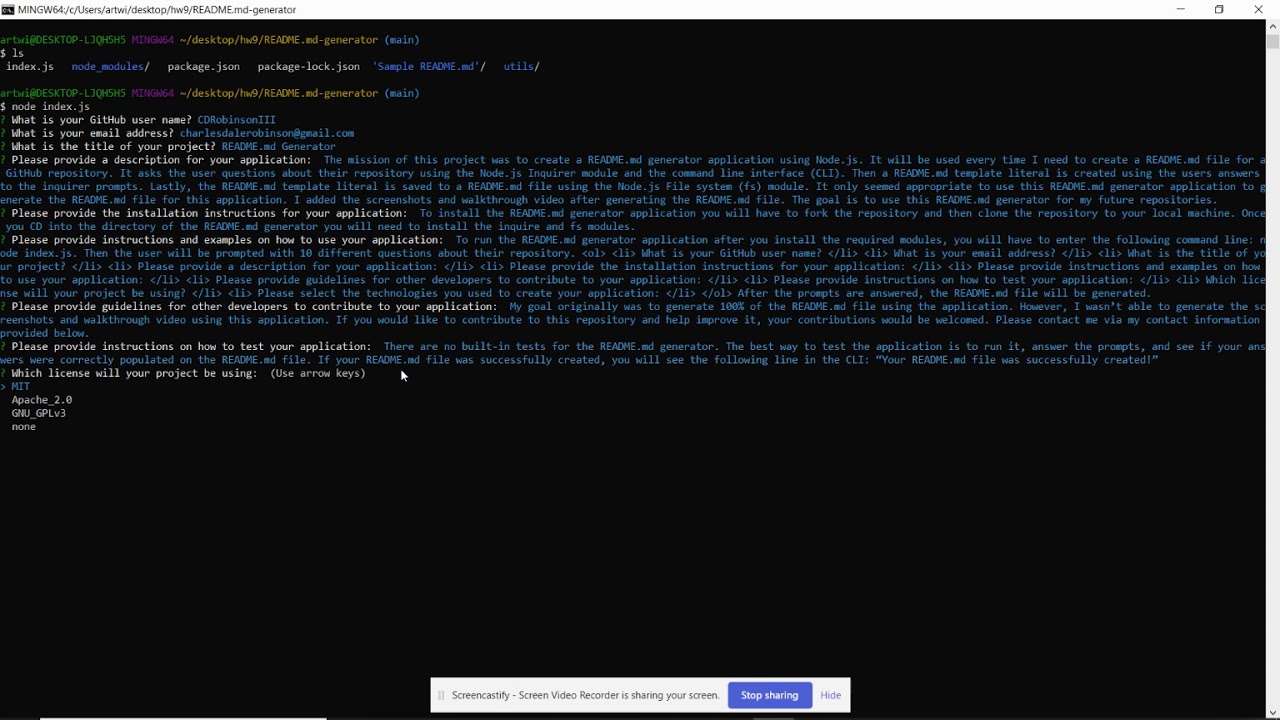Click 'Please provide the installation instructions' prompt
Viewport: 1280px width, 720px height.
[209, 213]
